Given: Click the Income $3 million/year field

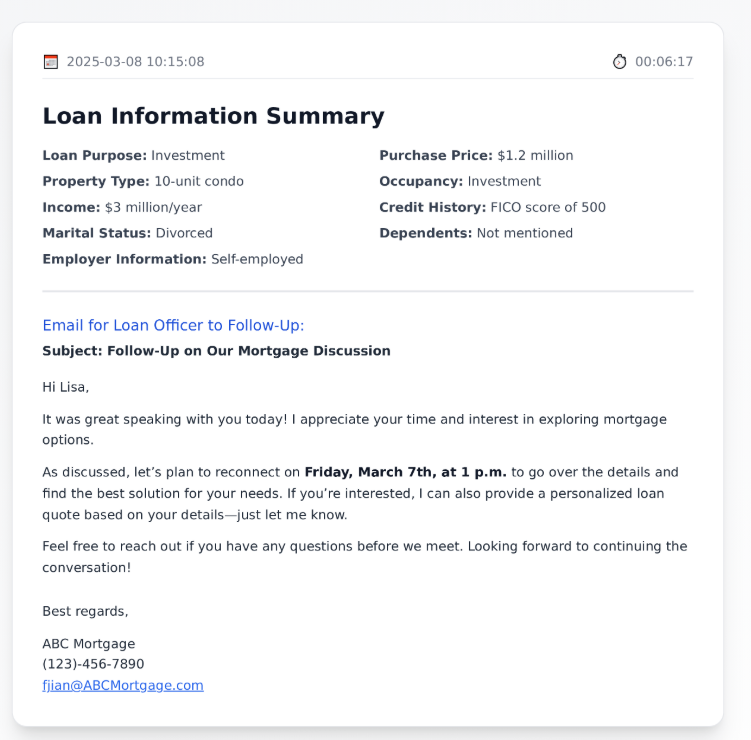Looking at the screenshot, I should coord(122,207).
